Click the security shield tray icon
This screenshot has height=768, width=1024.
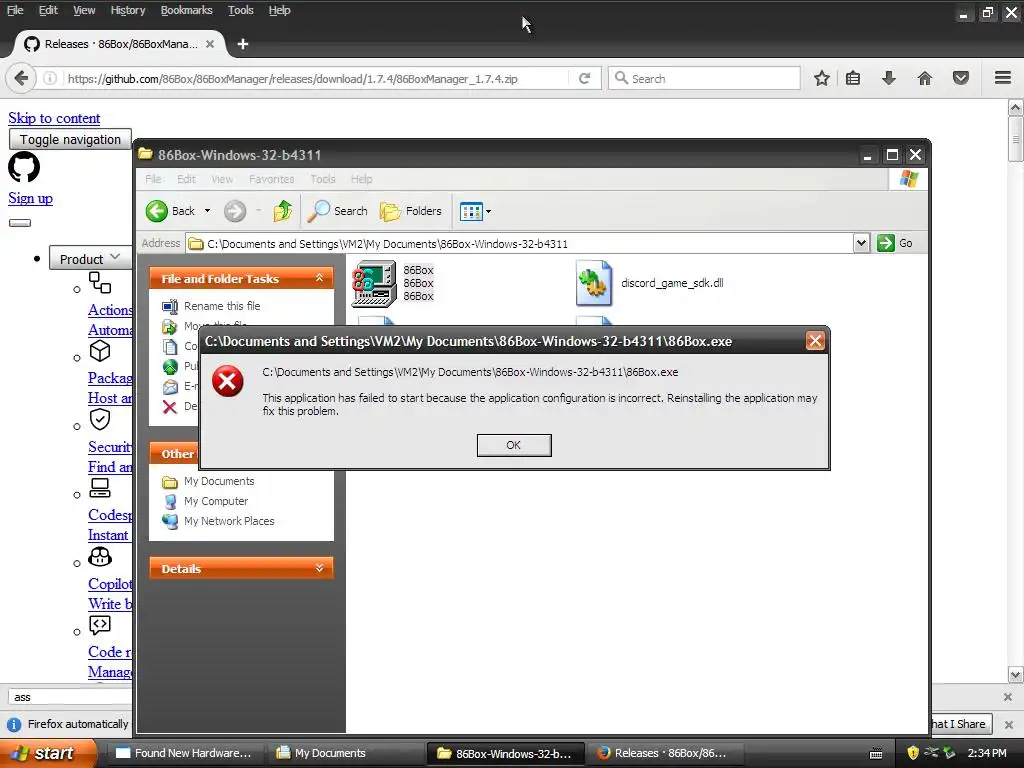913,753
